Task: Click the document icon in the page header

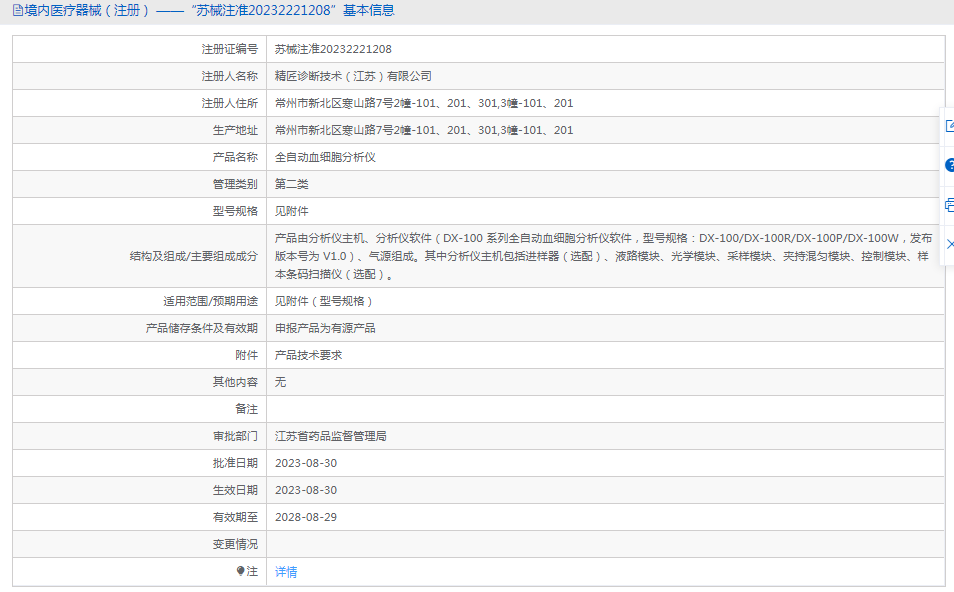Action: [x=18, y=10]
